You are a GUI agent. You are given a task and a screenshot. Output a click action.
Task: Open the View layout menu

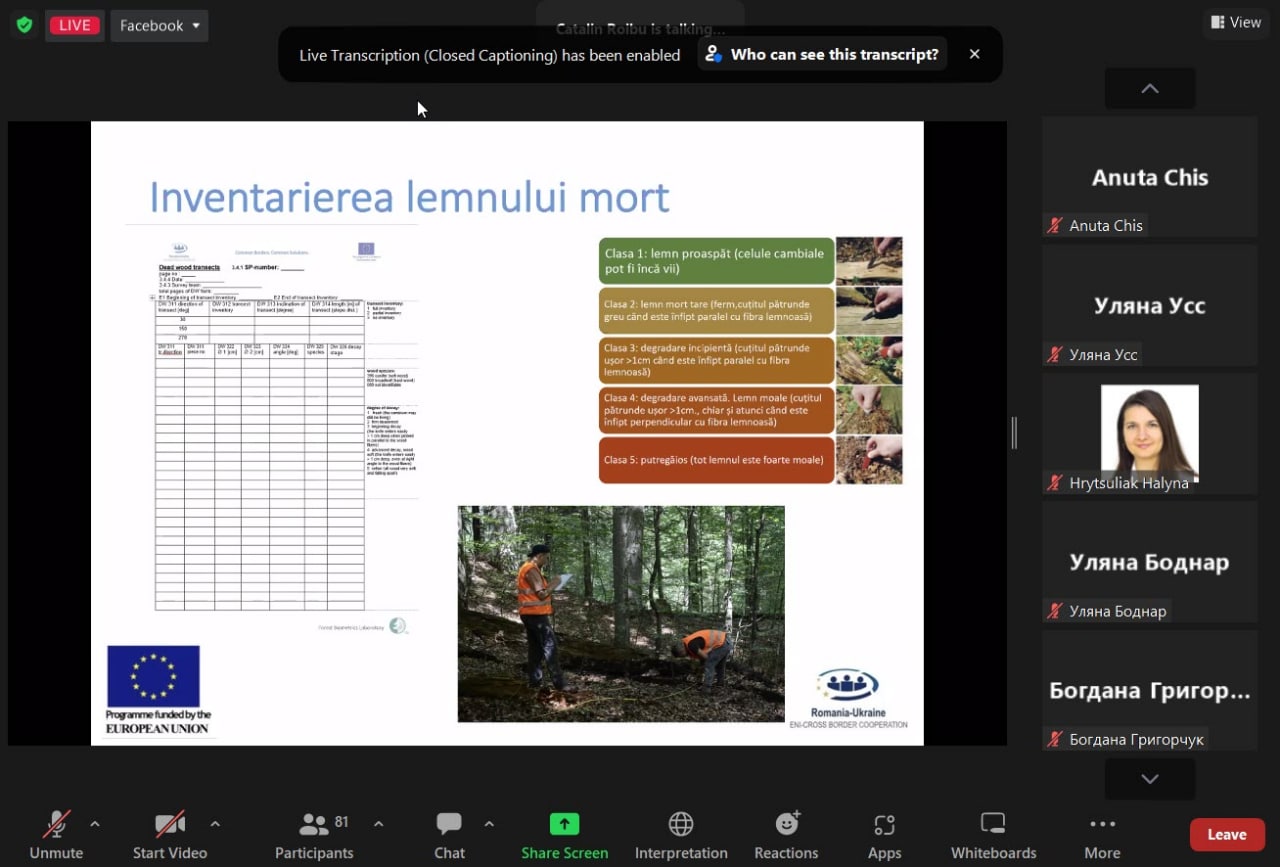(x=1235, y=22)
